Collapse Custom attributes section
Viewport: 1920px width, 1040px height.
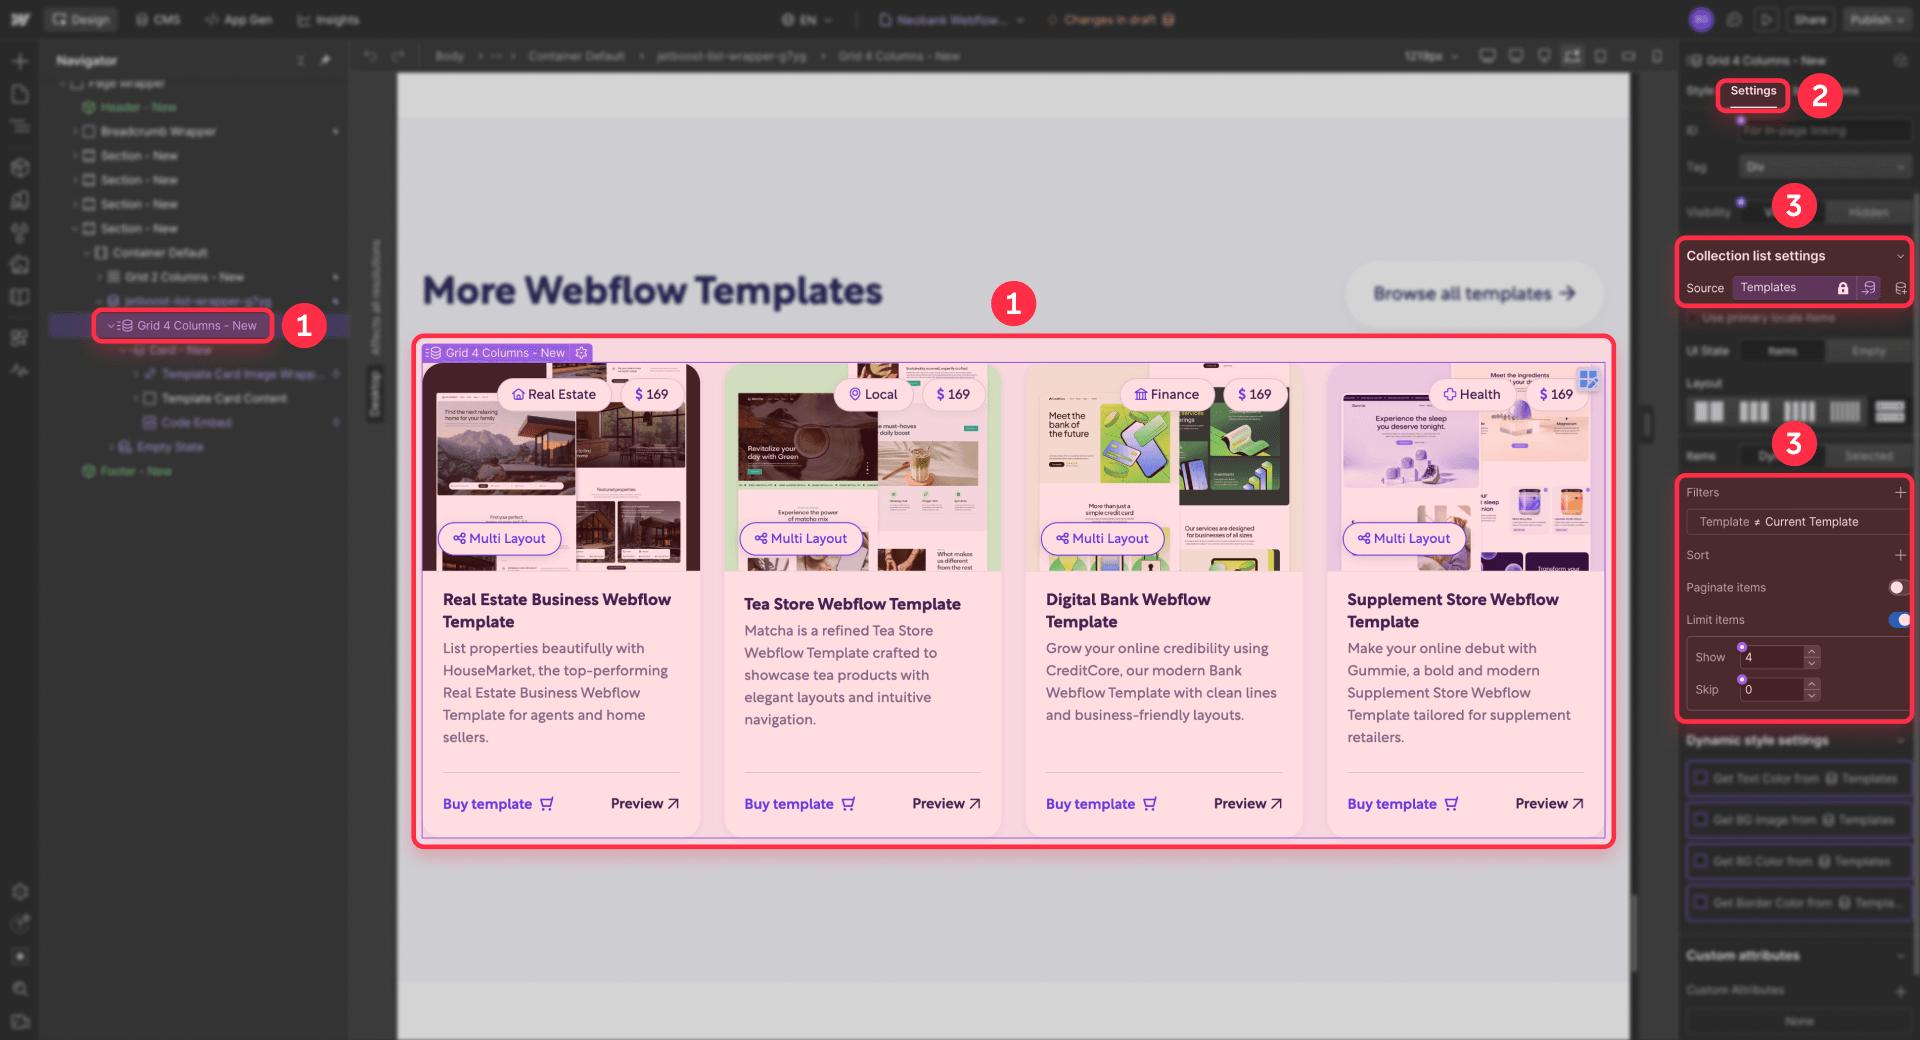coord(1900,956)
